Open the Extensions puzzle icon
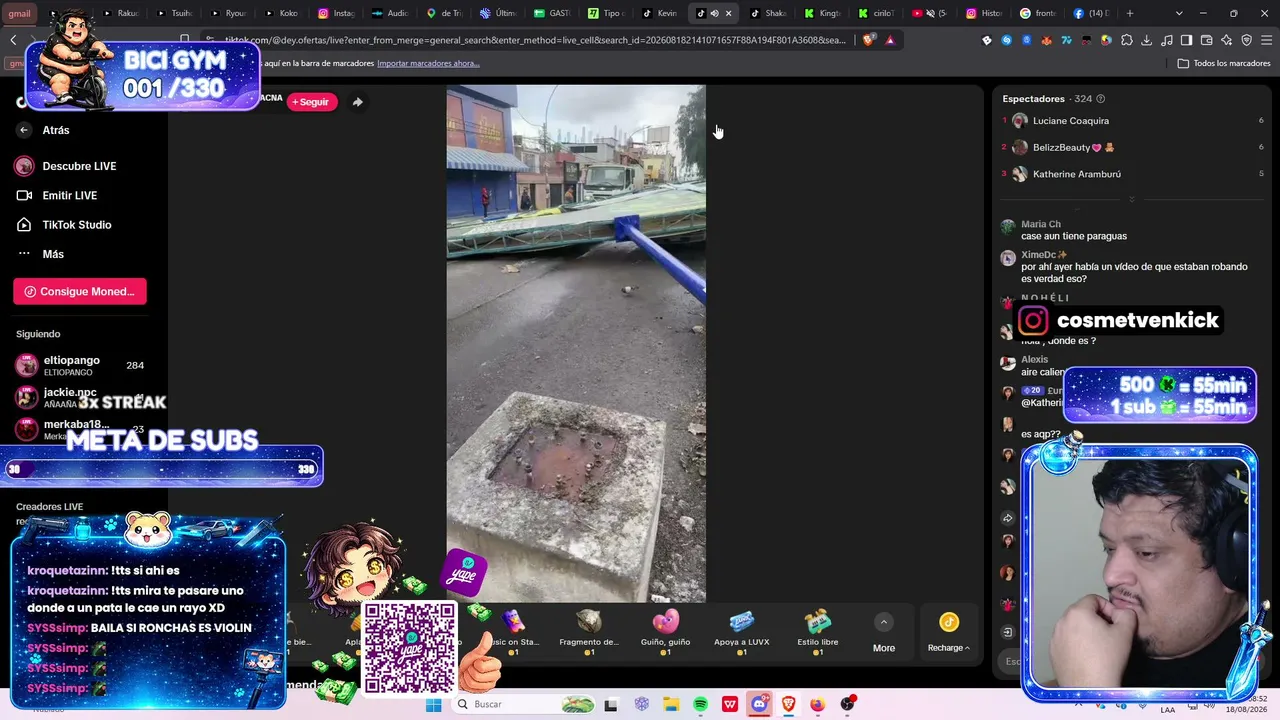This screenshot has width=1280, height=720. pyautogui.click(x=1127, y=40)
